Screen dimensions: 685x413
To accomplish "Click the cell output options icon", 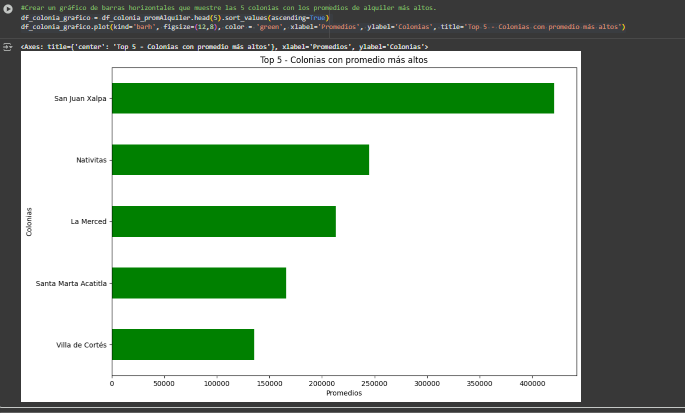I will (x=8, y=46).
